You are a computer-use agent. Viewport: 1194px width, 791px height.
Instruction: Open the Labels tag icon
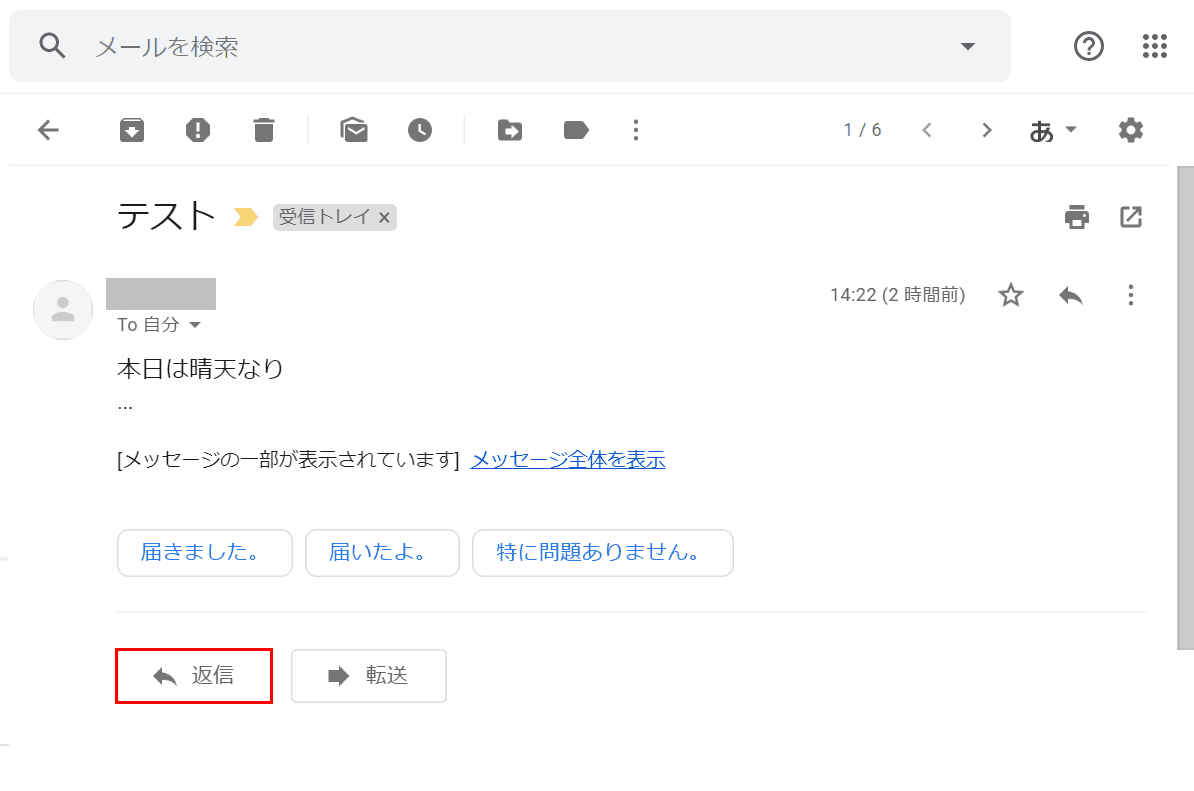(x=576, y=130)
